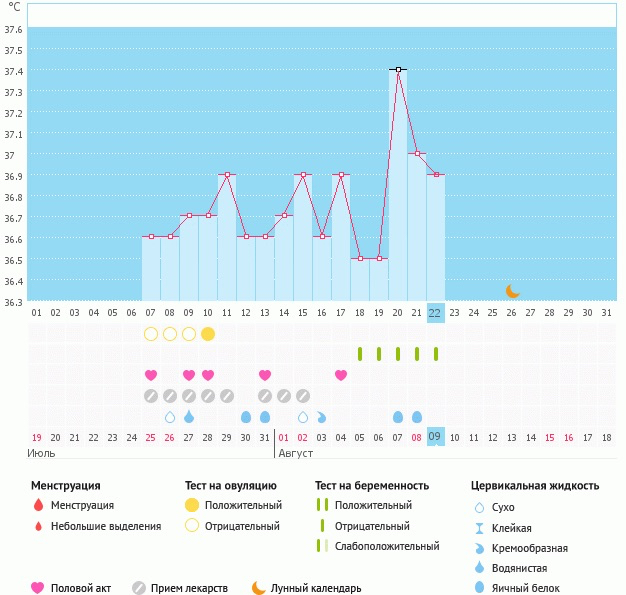Click the Яичный белок legend drop icon

tap(480, 588)
